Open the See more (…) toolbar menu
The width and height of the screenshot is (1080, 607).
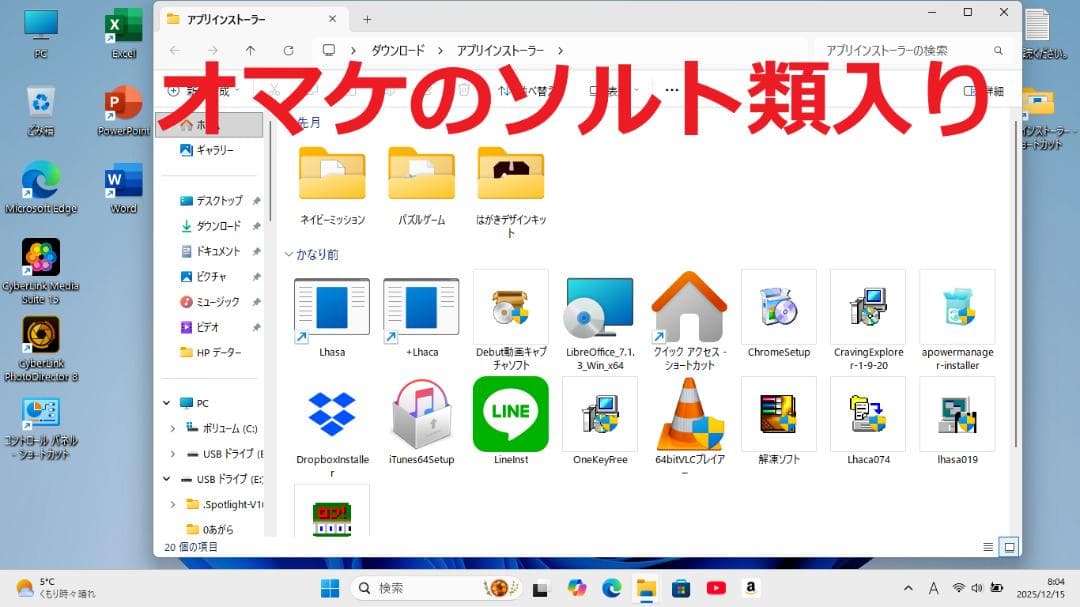(x=672, y=90)
